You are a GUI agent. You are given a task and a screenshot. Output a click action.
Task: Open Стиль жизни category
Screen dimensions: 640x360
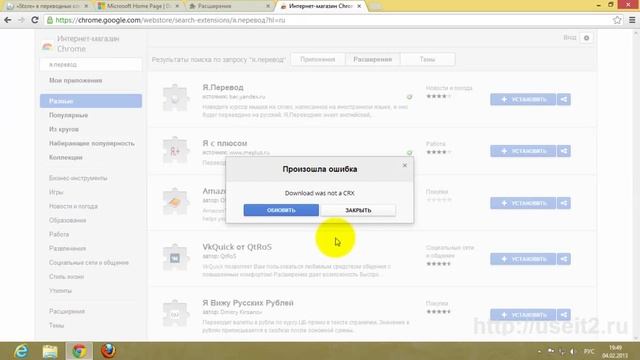click(x=66, y=276)
